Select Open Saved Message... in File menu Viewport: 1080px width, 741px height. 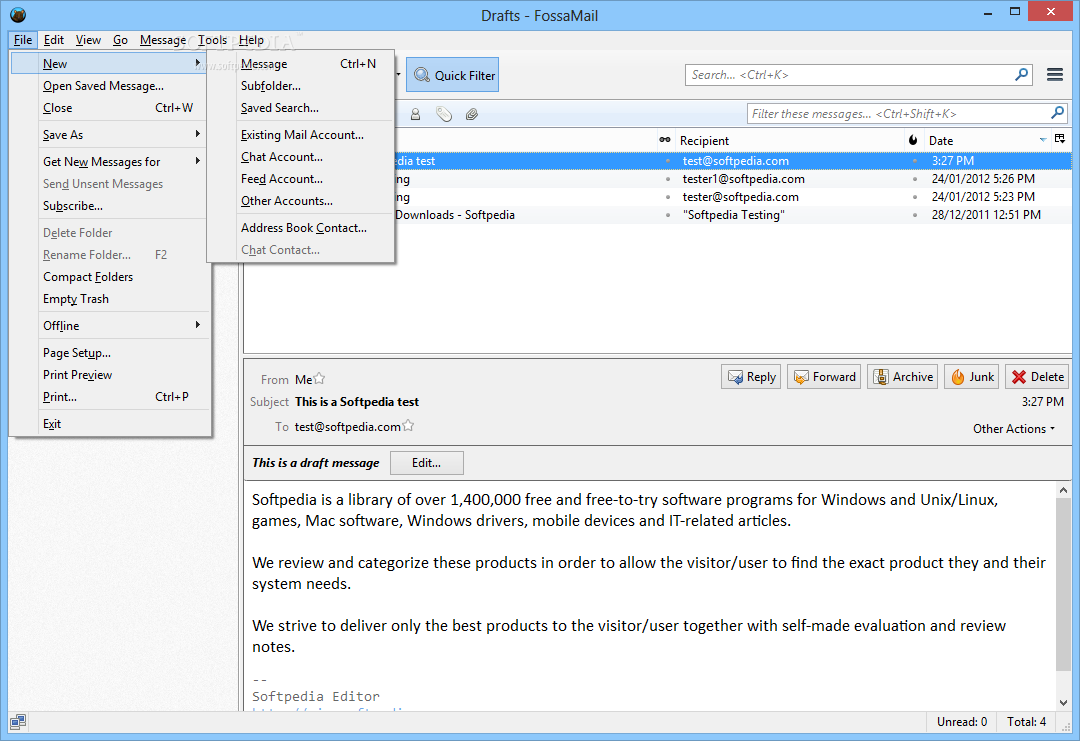[x=110, y=85]
